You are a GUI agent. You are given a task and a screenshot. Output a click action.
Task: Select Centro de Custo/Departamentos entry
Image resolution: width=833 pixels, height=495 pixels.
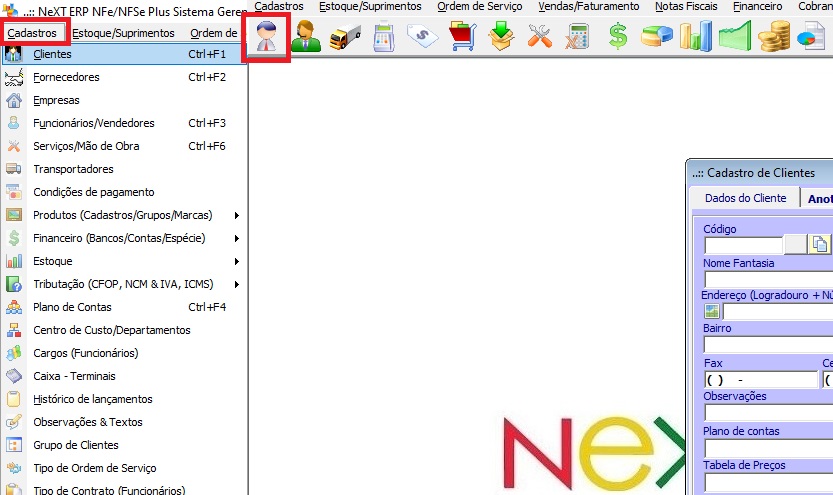[x=125, y=330]
